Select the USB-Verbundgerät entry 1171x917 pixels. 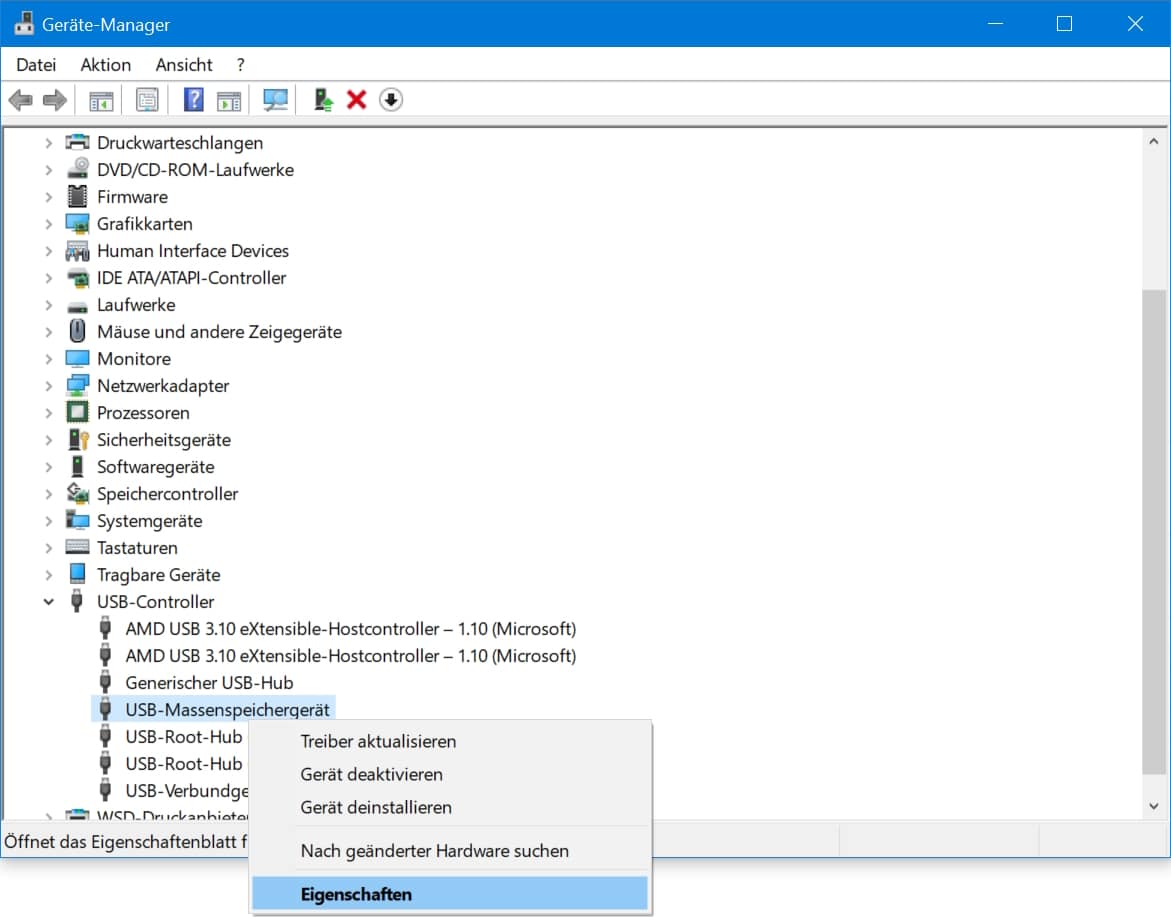(187, 790)
